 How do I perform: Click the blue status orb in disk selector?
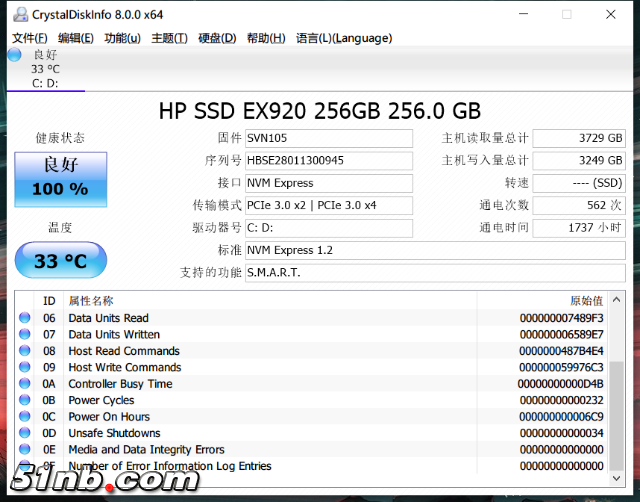[x=15, y=55]
